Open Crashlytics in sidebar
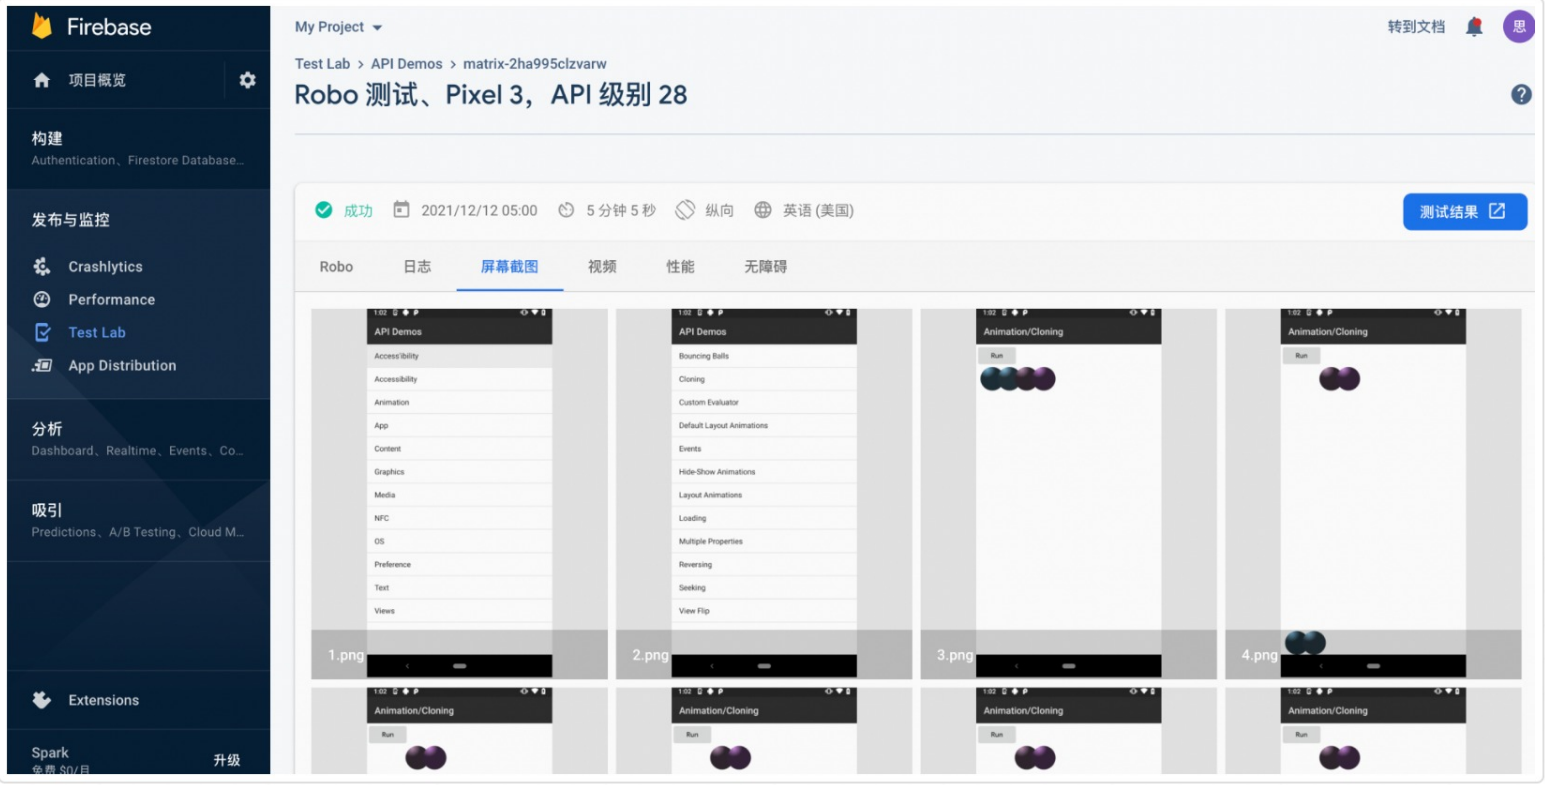This screenshot has width=1545, height=785. pyautogui.click(x=105, y=266)
